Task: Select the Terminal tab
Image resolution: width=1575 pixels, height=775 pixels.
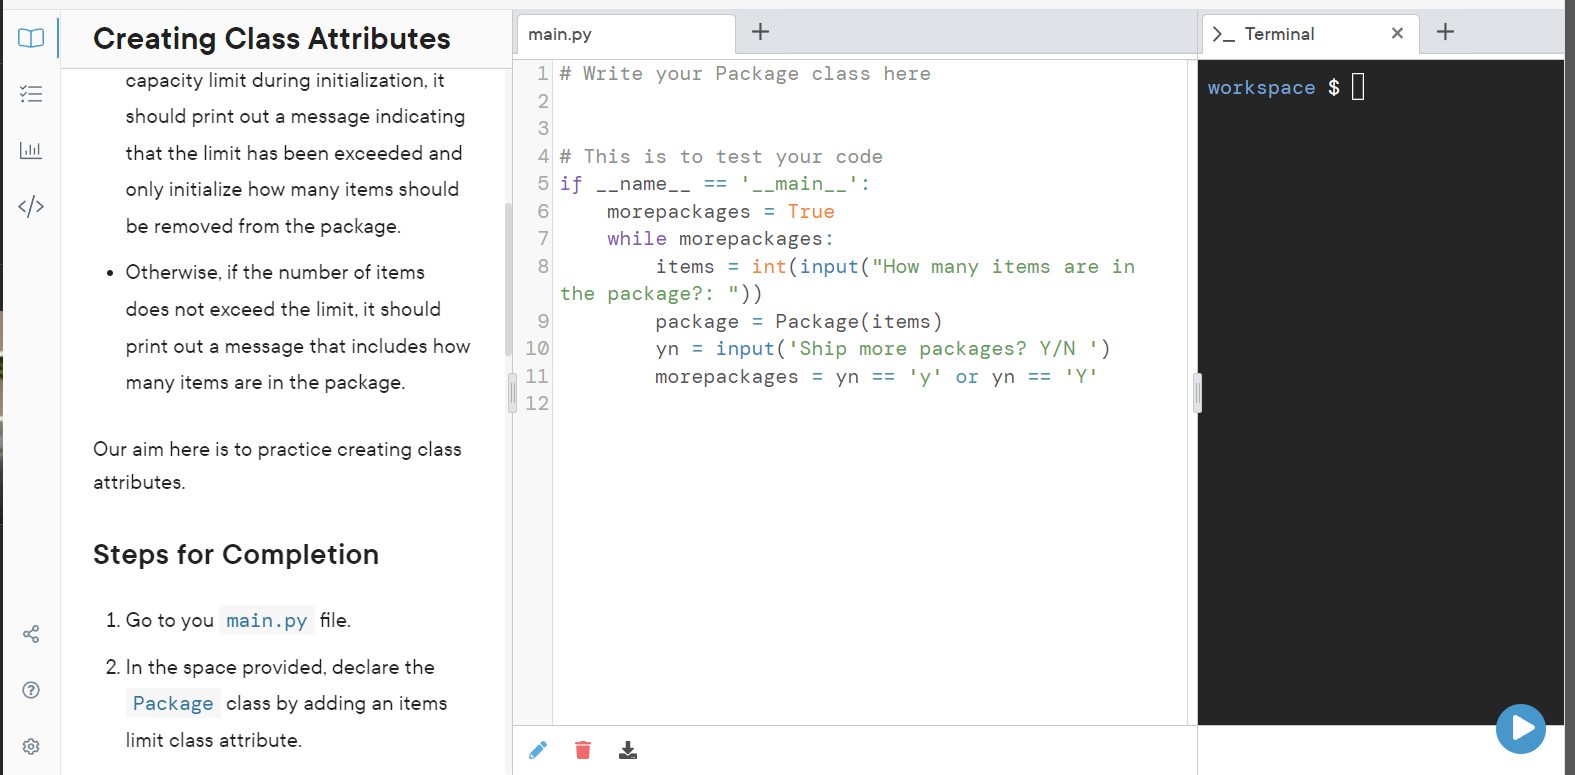Action: click(1311, 34)
